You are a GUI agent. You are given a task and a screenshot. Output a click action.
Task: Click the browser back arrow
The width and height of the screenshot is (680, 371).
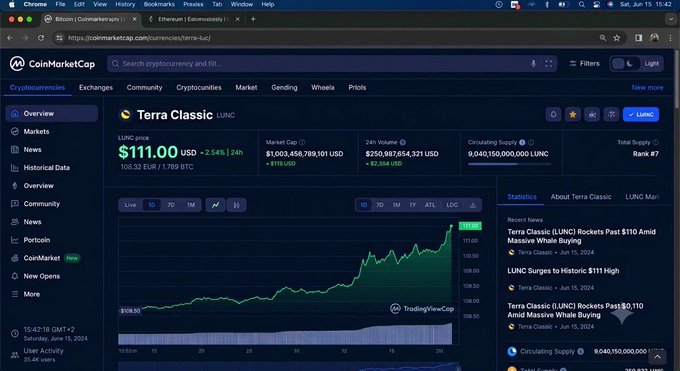10,38
